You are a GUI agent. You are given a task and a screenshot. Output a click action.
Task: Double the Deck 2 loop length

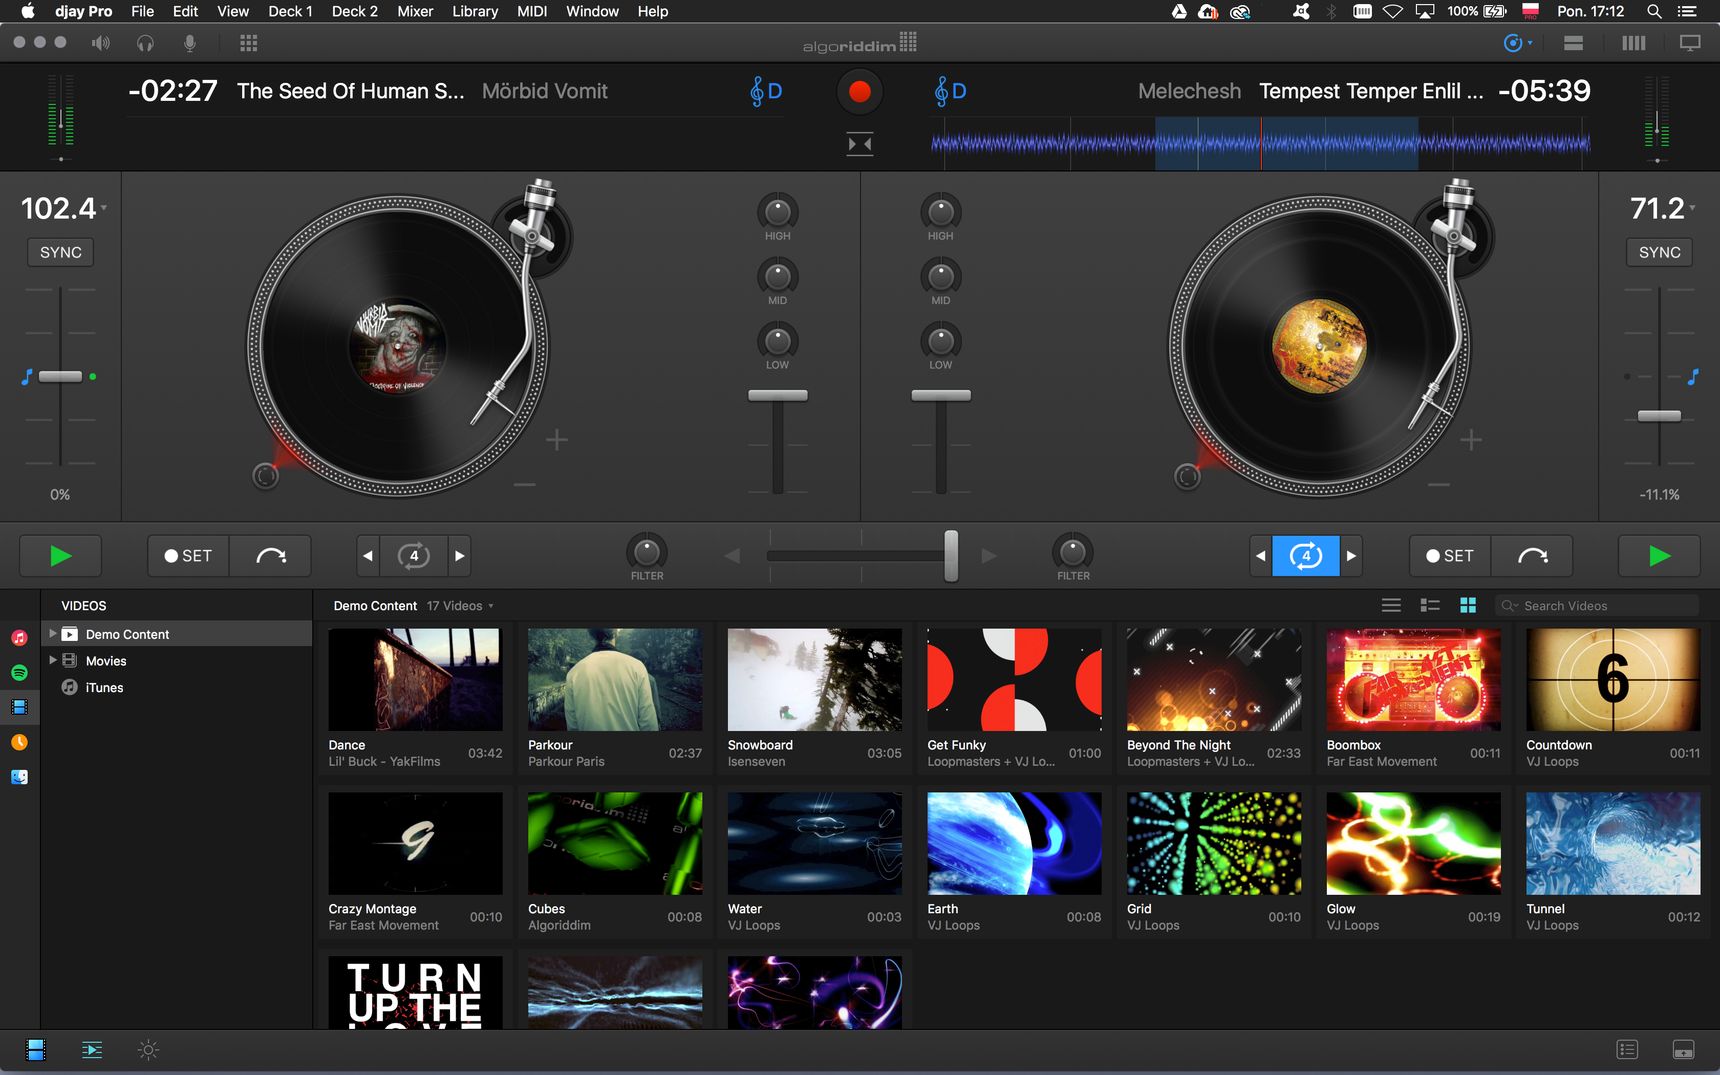(1351, 555)
